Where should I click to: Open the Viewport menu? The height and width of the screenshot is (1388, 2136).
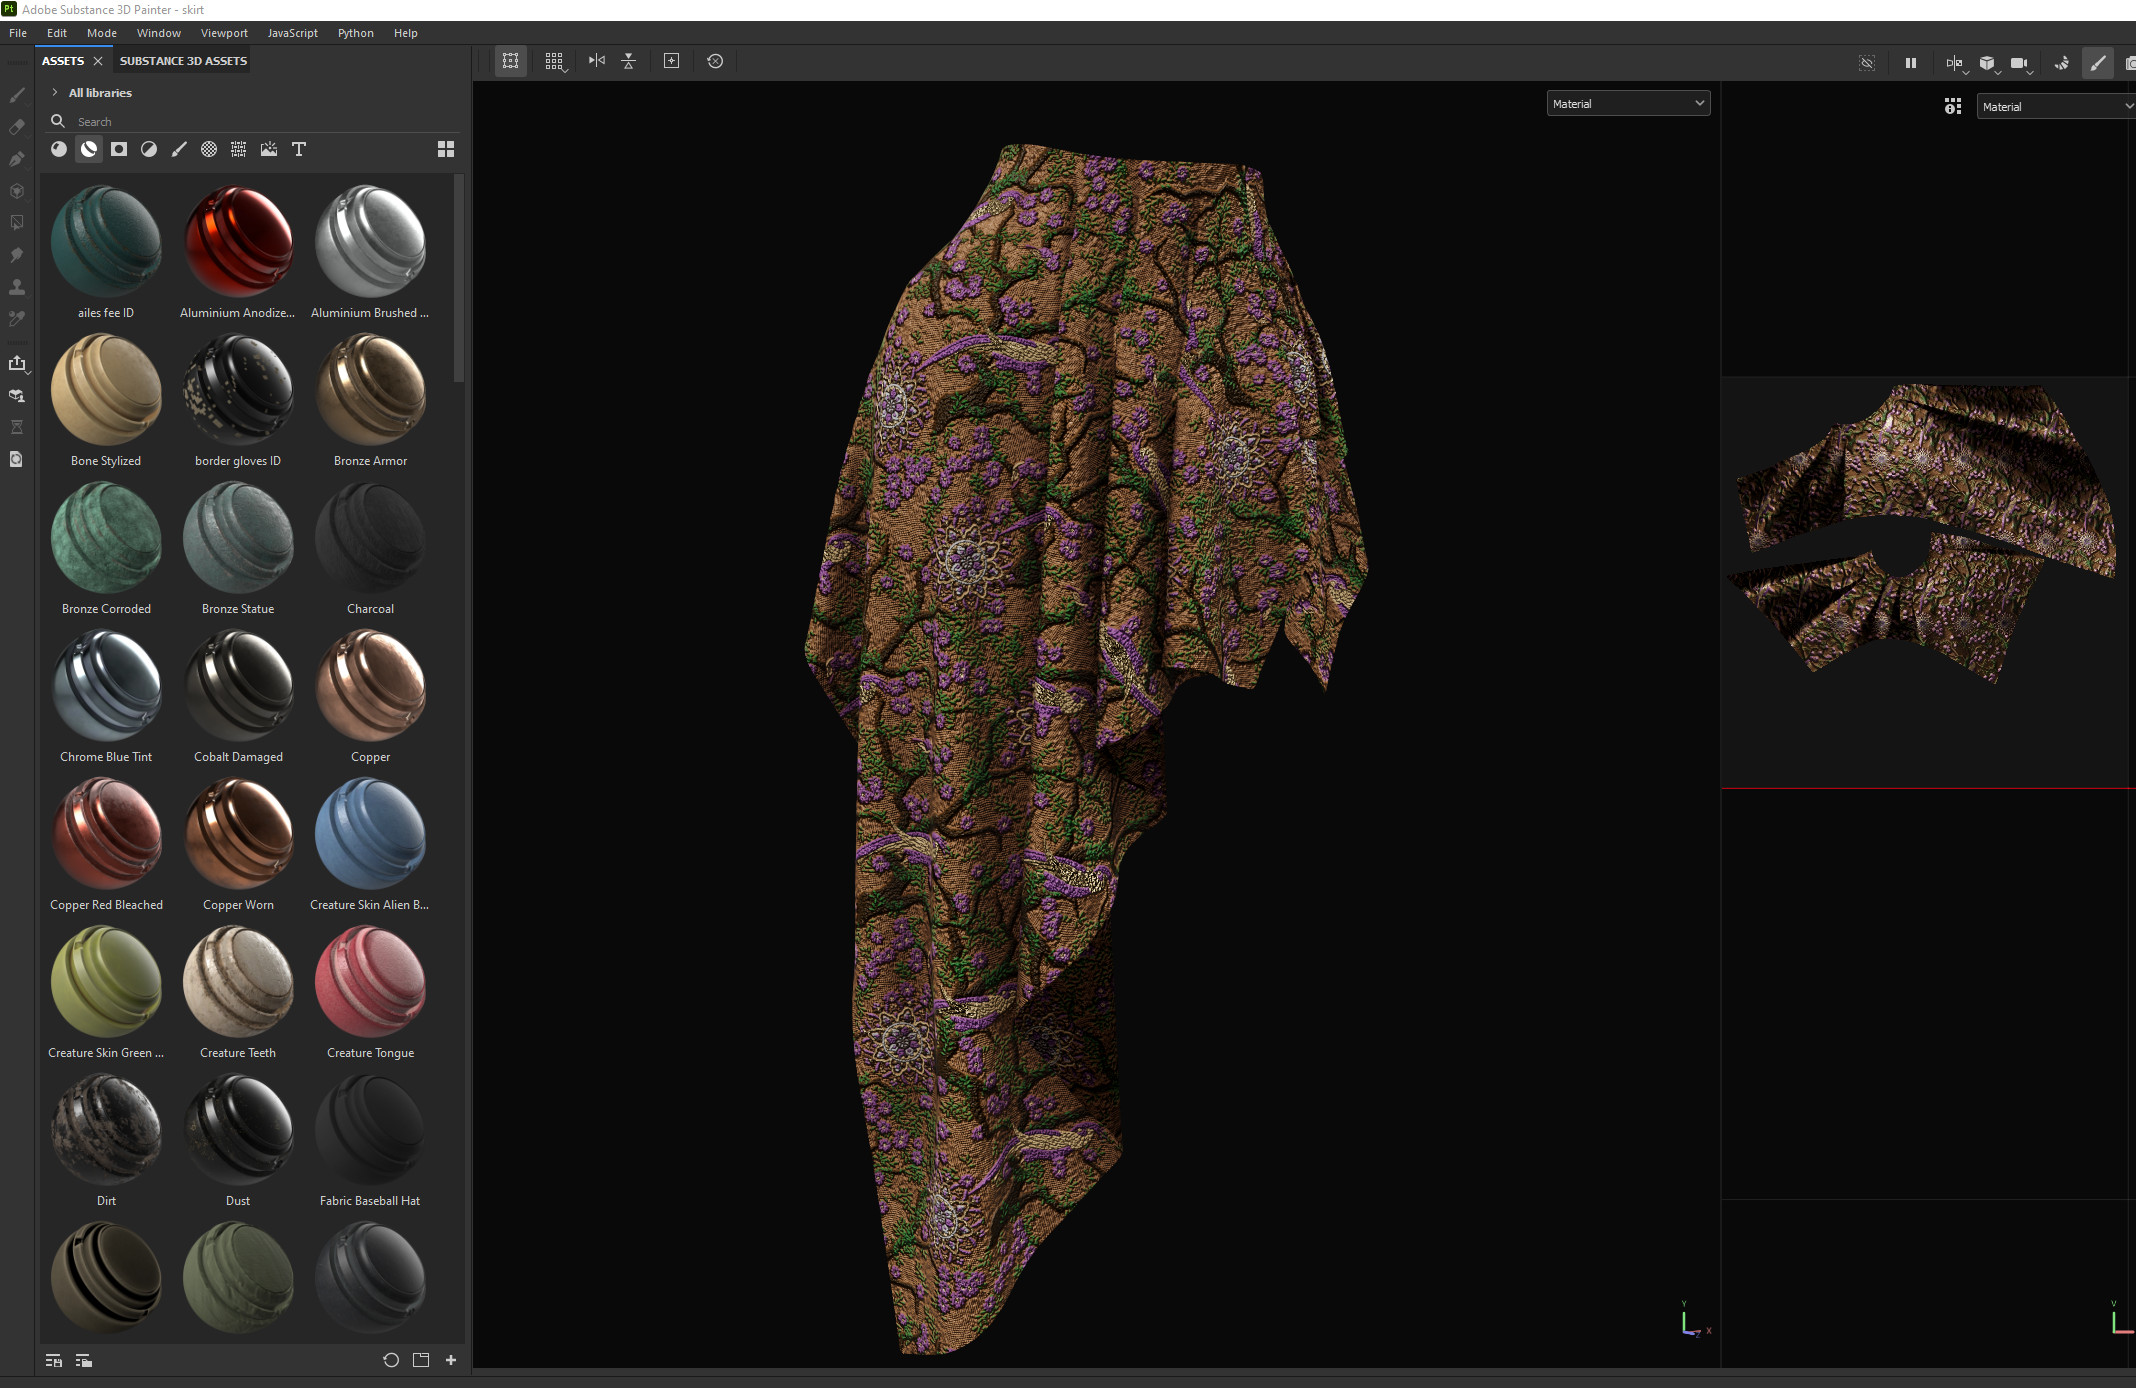pyautogui.click(x=224, y=33)
